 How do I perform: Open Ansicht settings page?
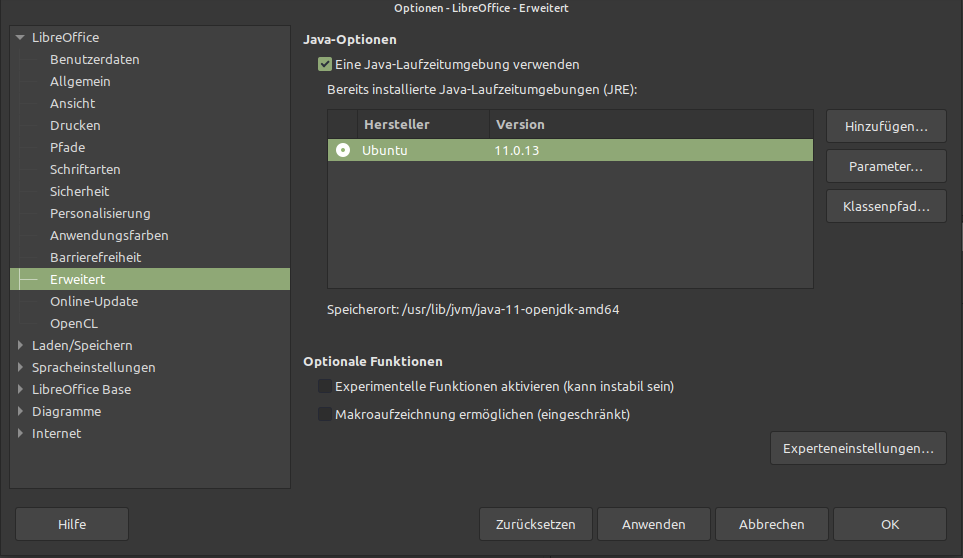(72, 104)
